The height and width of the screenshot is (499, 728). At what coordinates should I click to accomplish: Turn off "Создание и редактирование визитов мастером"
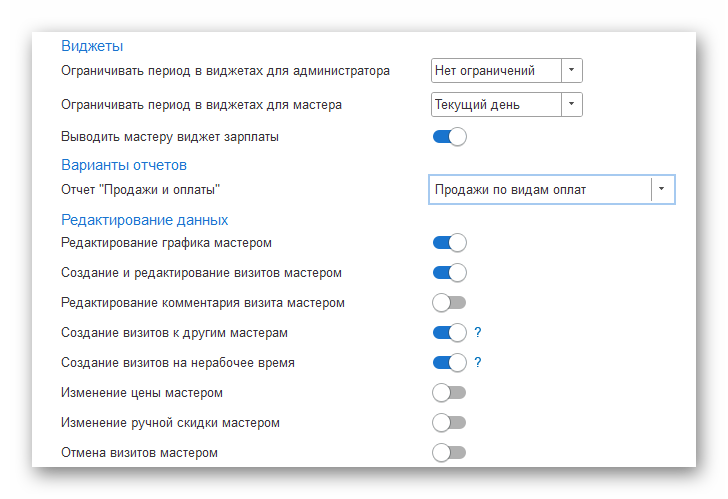click(449, 273)
